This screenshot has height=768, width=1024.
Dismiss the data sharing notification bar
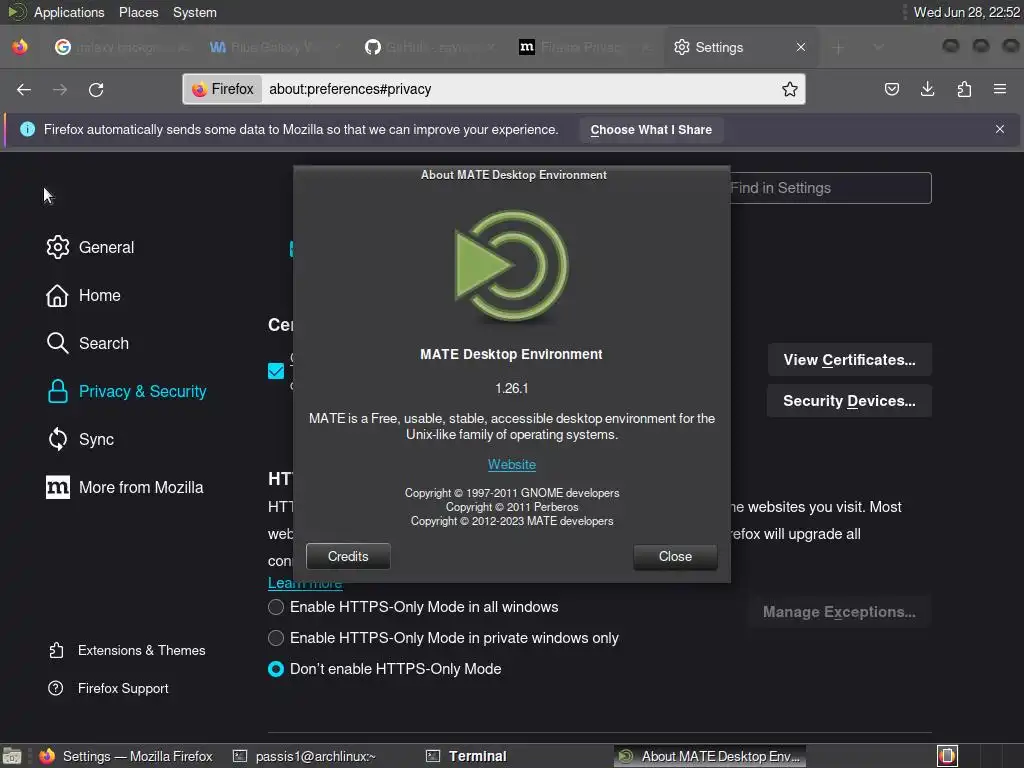[x=1000, y=129]
